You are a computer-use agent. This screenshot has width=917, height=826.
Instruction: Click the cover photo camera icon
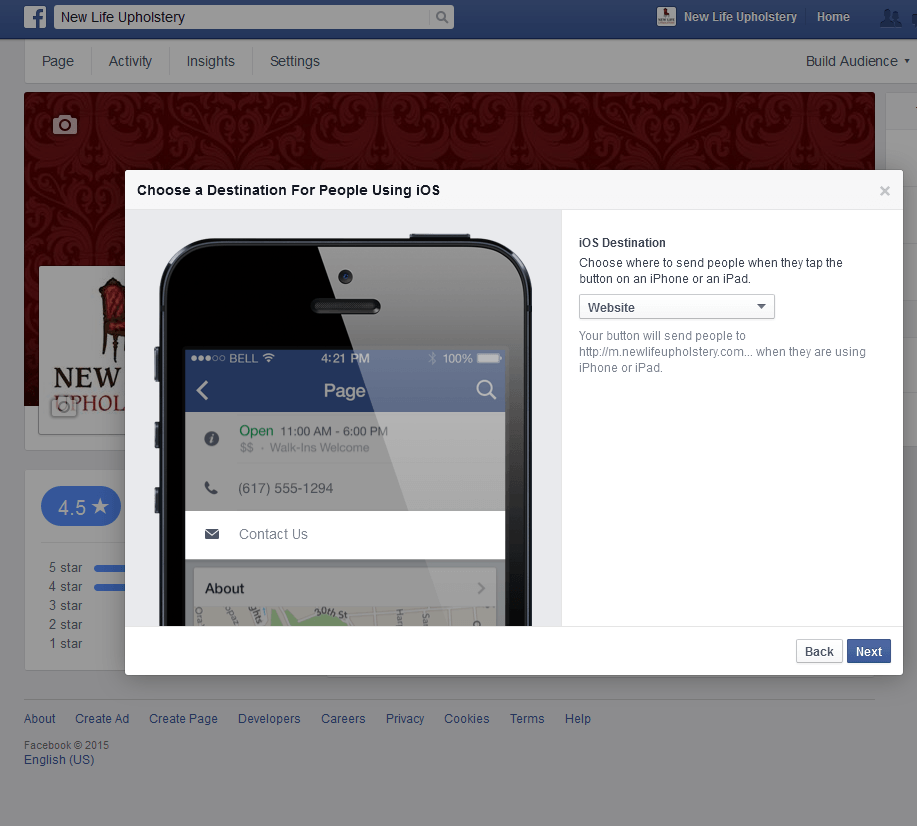tap(65, 125)
